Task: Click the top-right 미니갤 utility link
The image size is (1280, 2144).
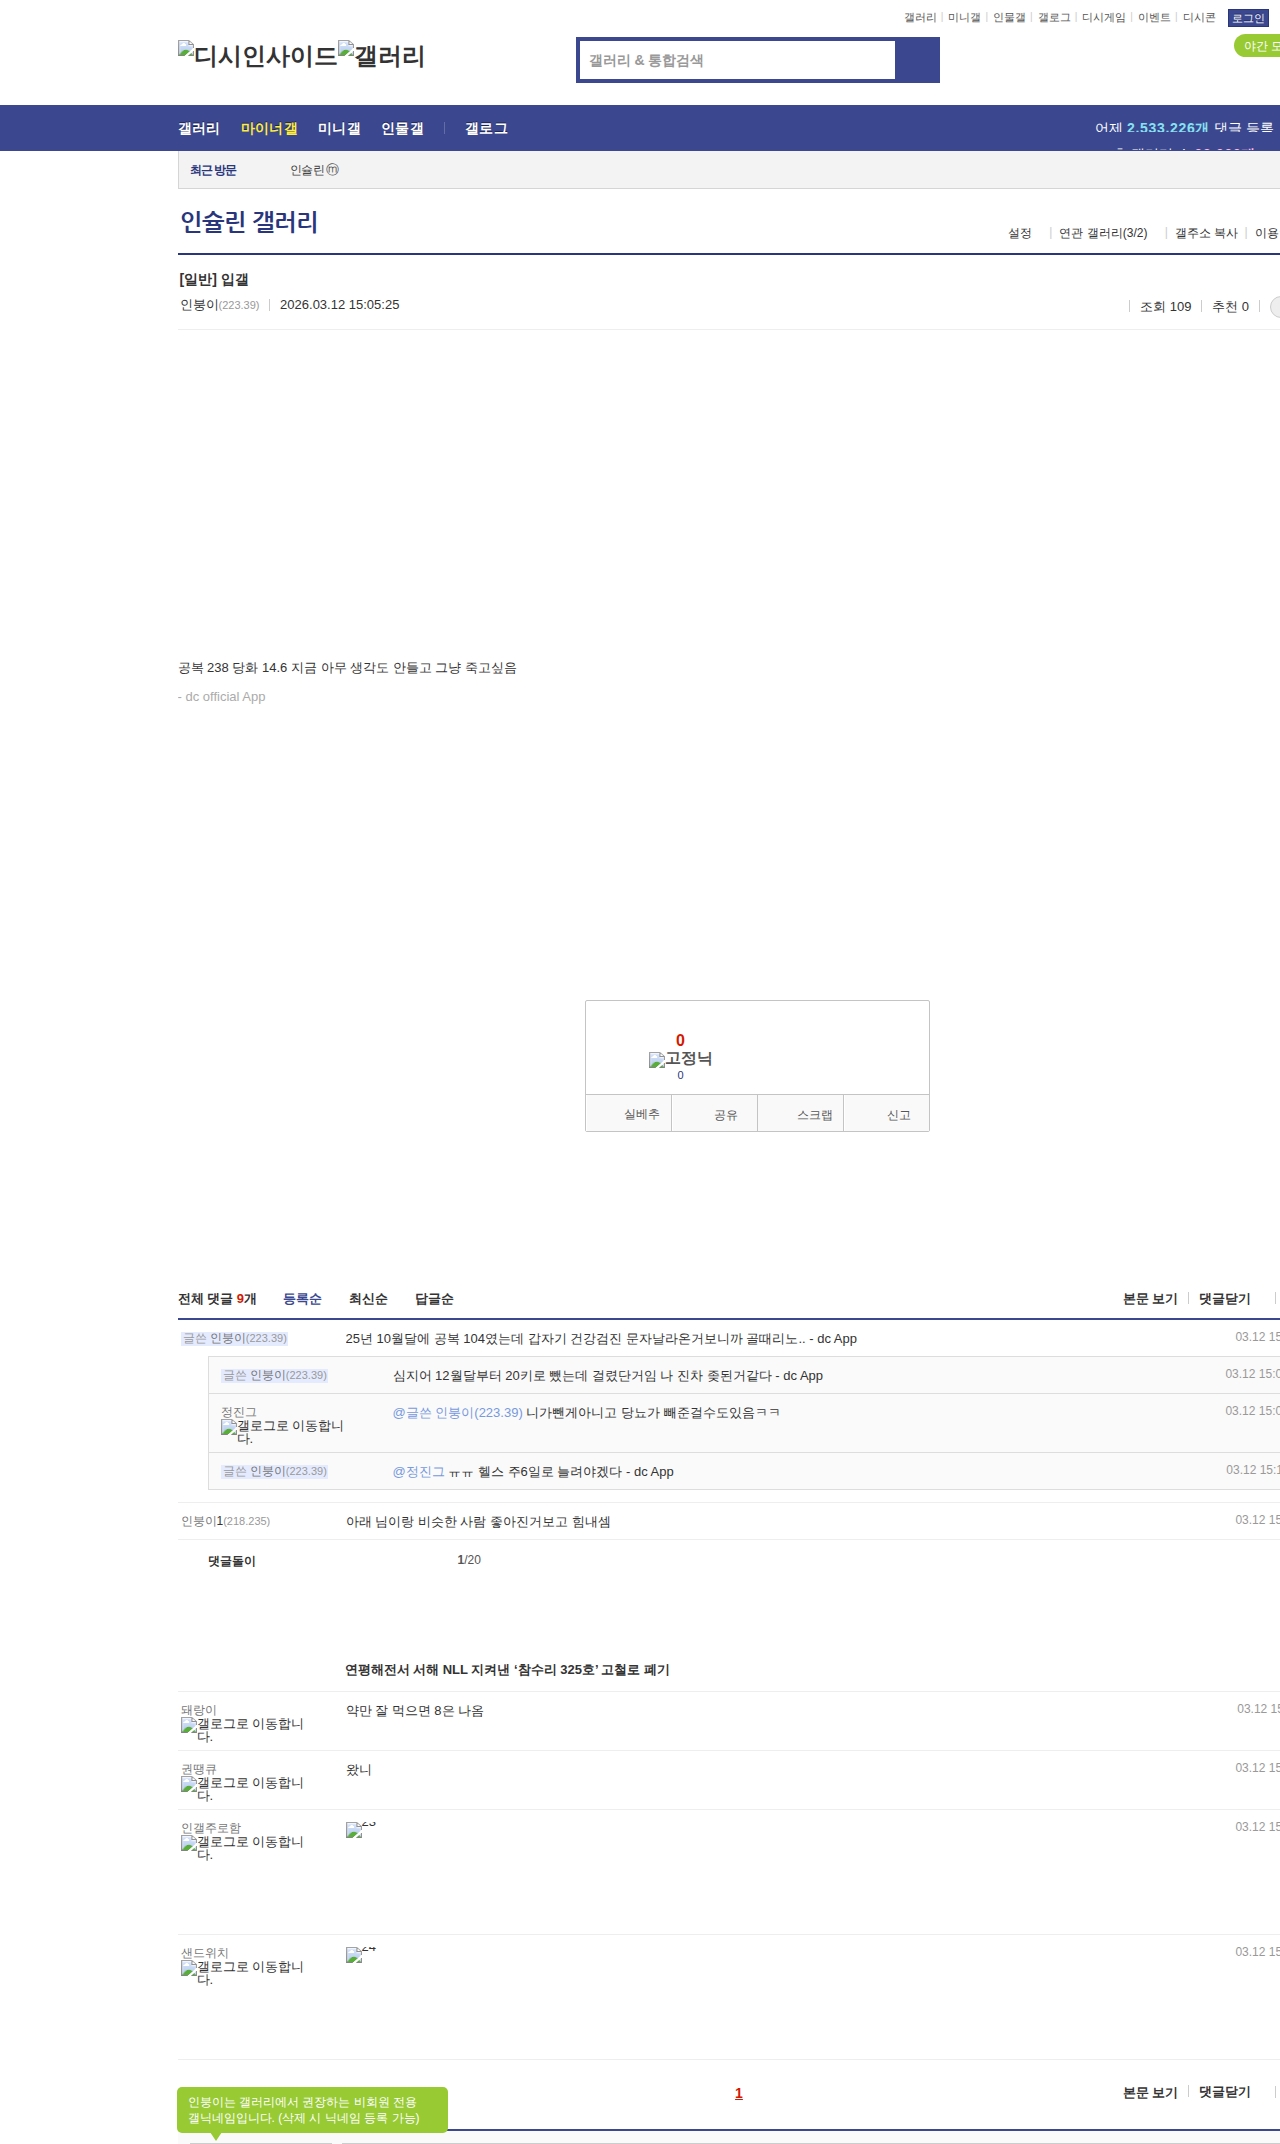Action: [x=964, y=17]
